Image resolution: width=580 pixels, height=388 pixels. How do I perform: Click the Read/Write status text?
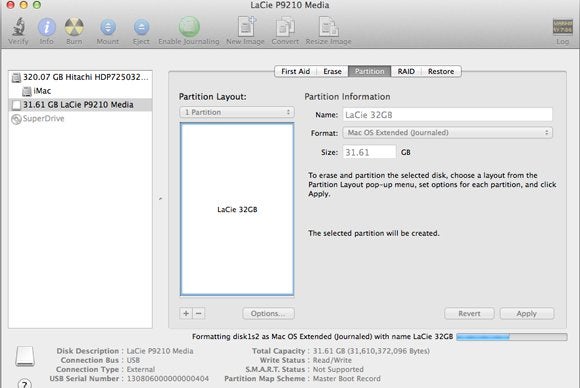(x=332, y=360)
